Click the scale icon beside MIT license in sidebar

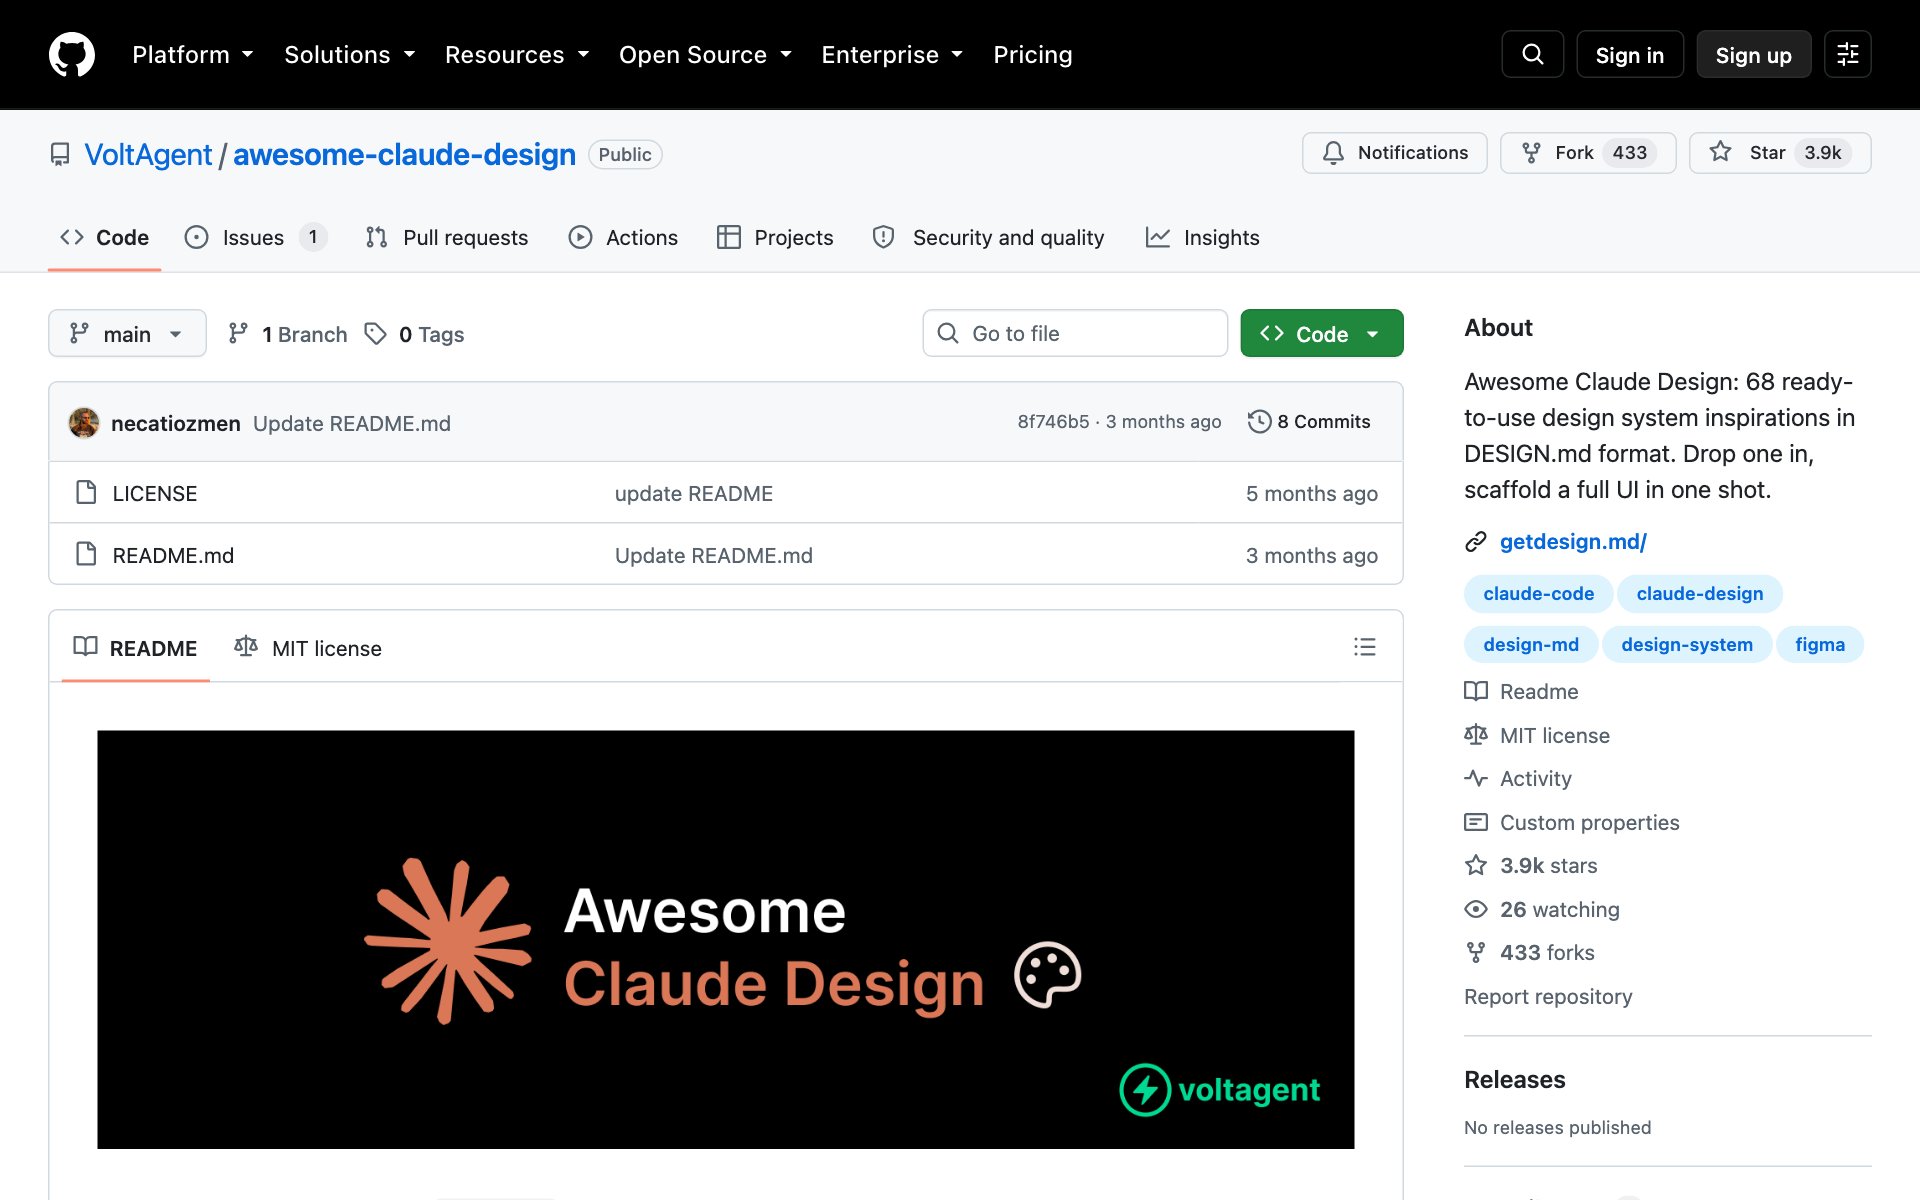[x=1475, y=735]
